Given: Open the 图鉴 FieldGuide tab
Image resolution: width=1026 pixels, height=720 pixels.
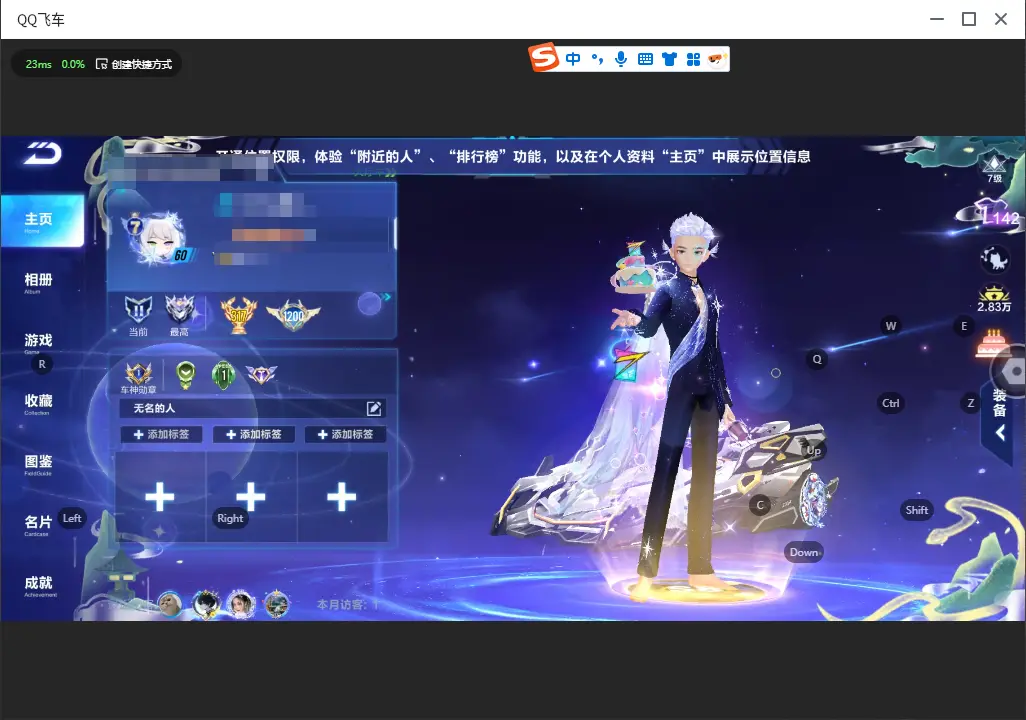Looking at the screenshot, I should coord(38,464).
